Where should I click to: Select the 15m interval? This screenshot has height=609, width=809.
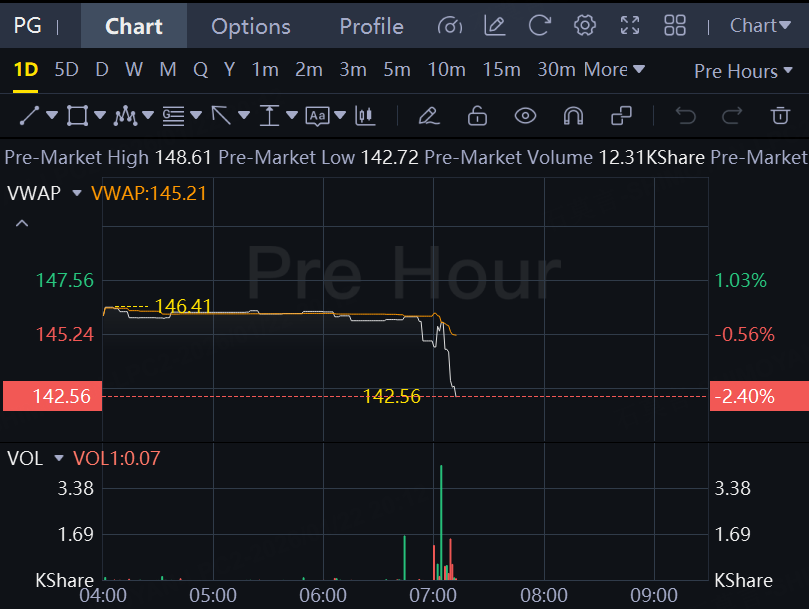(x=501, y=69)
